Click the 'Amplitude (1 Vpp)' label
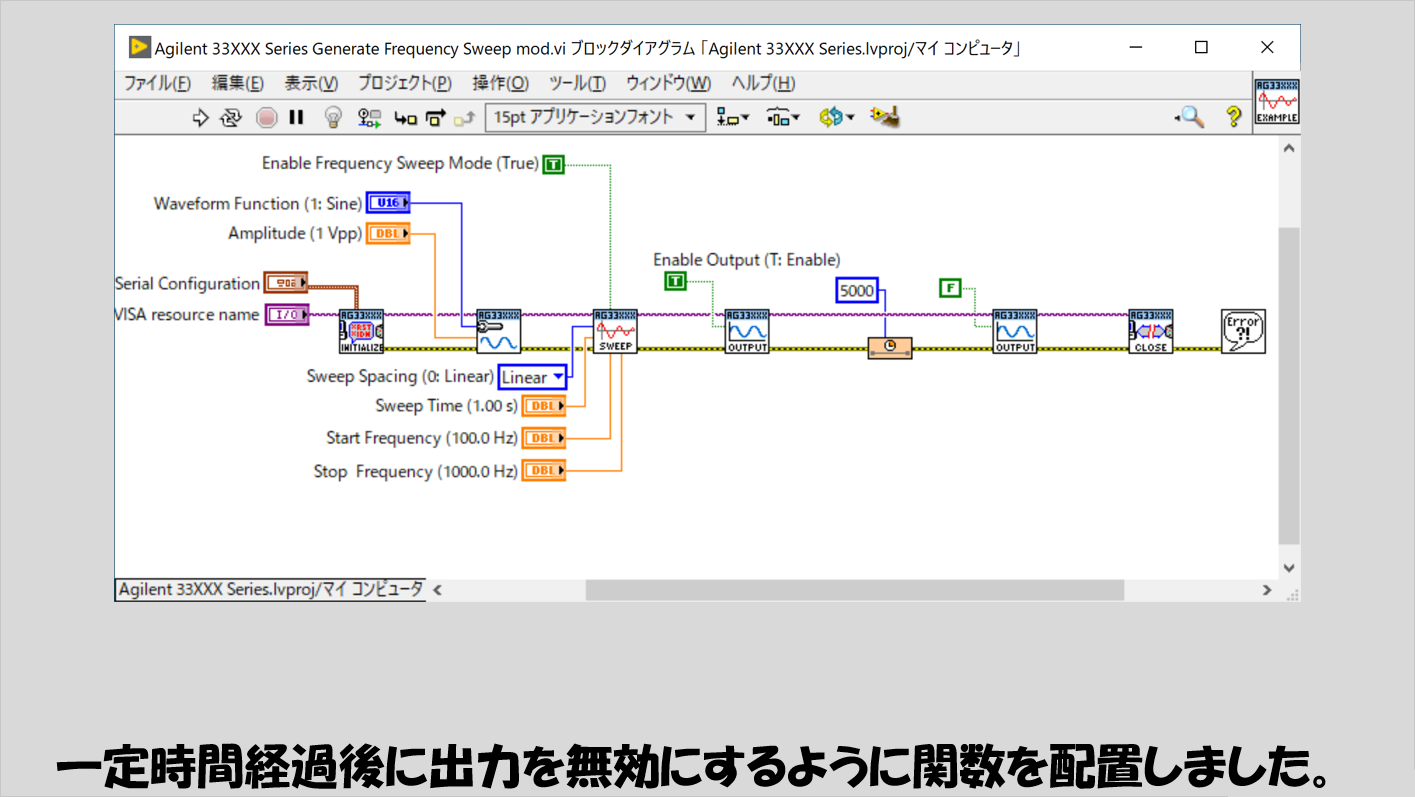1415x797 pixels. point(295,234)
